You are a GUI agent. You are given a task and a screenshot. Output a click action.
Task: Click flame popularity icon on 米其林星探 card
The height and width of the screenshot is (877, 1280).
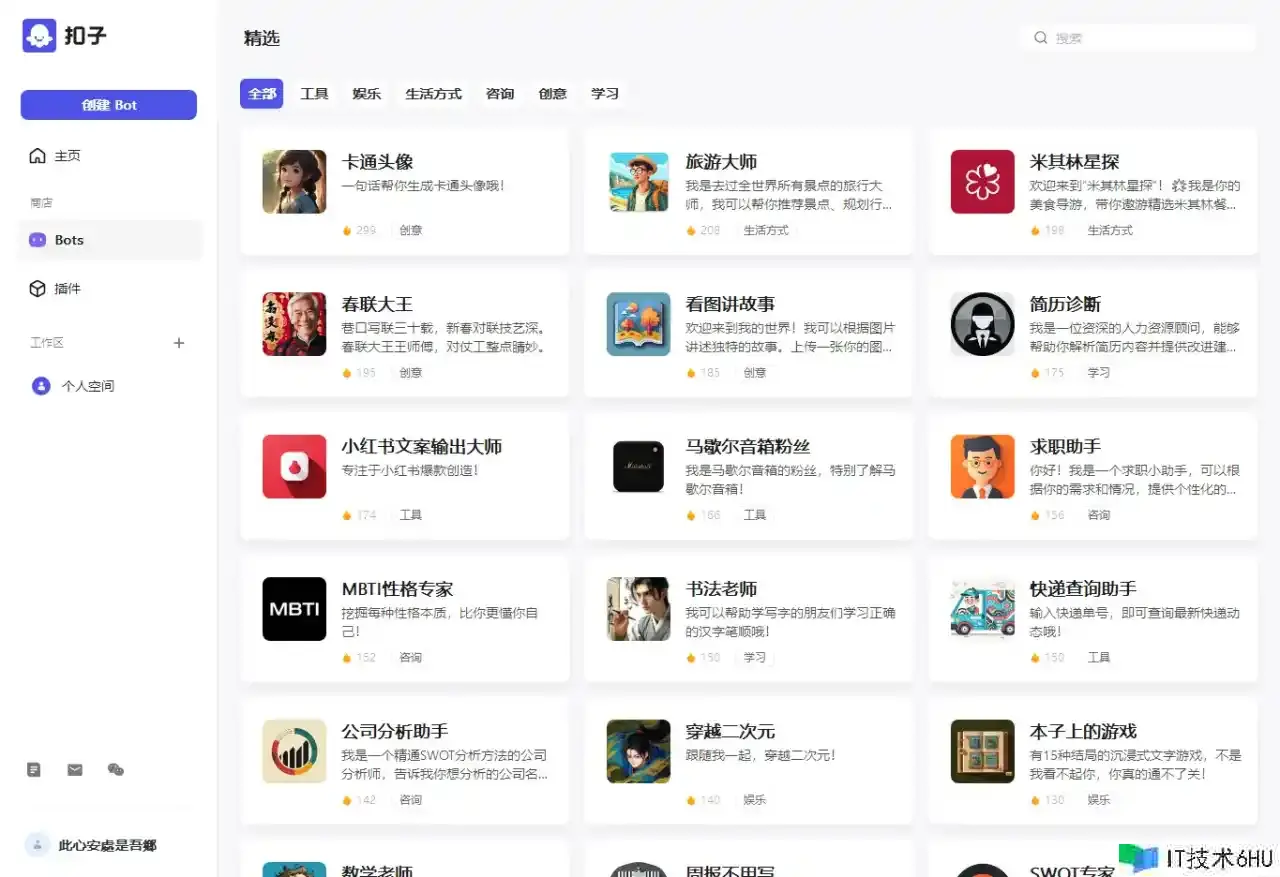click(1035, 230)
